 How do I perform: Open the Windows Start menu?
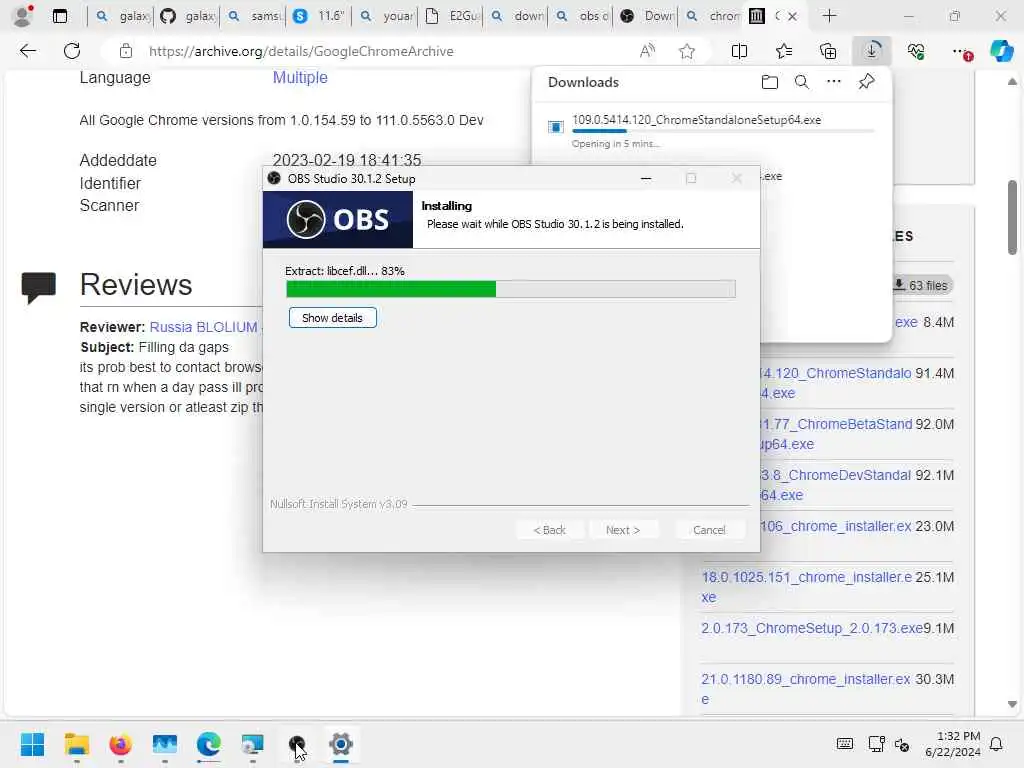[32, 744]
